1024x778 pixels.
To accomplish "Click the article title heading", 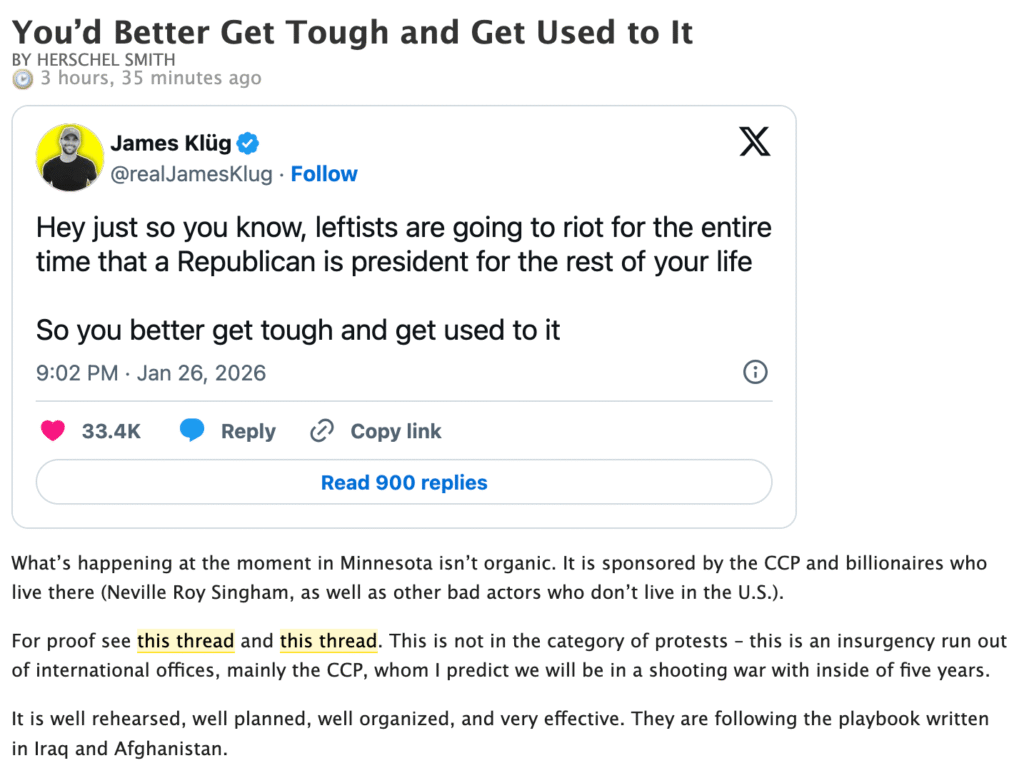I will [352, 31].
